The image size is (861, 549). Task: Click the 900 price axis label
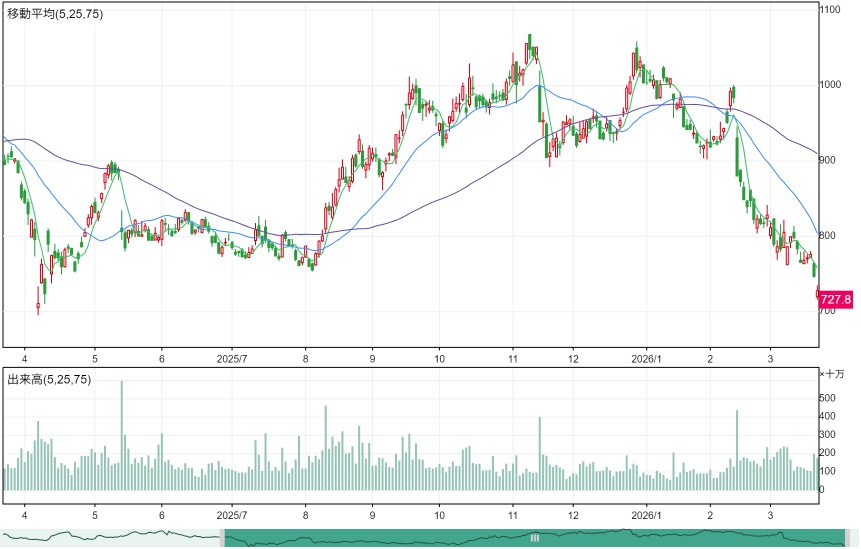[827, 160]
